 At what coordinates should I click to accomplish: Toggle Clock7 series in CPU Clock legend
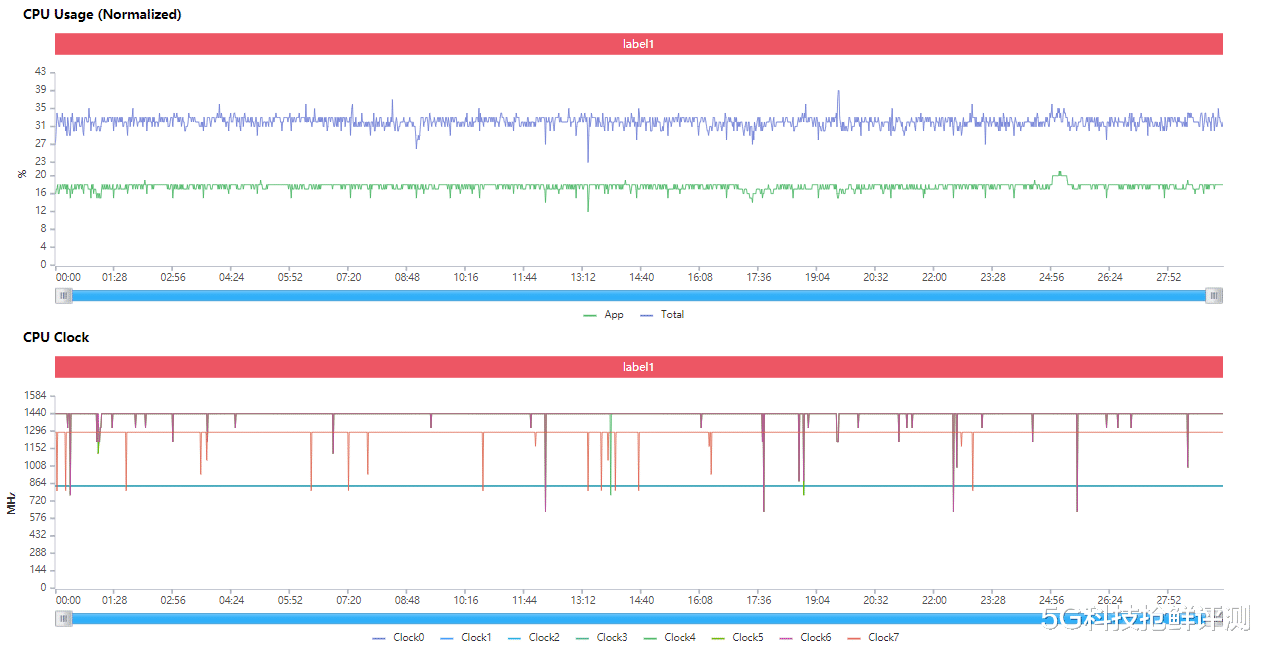click(x=873, y=638)
